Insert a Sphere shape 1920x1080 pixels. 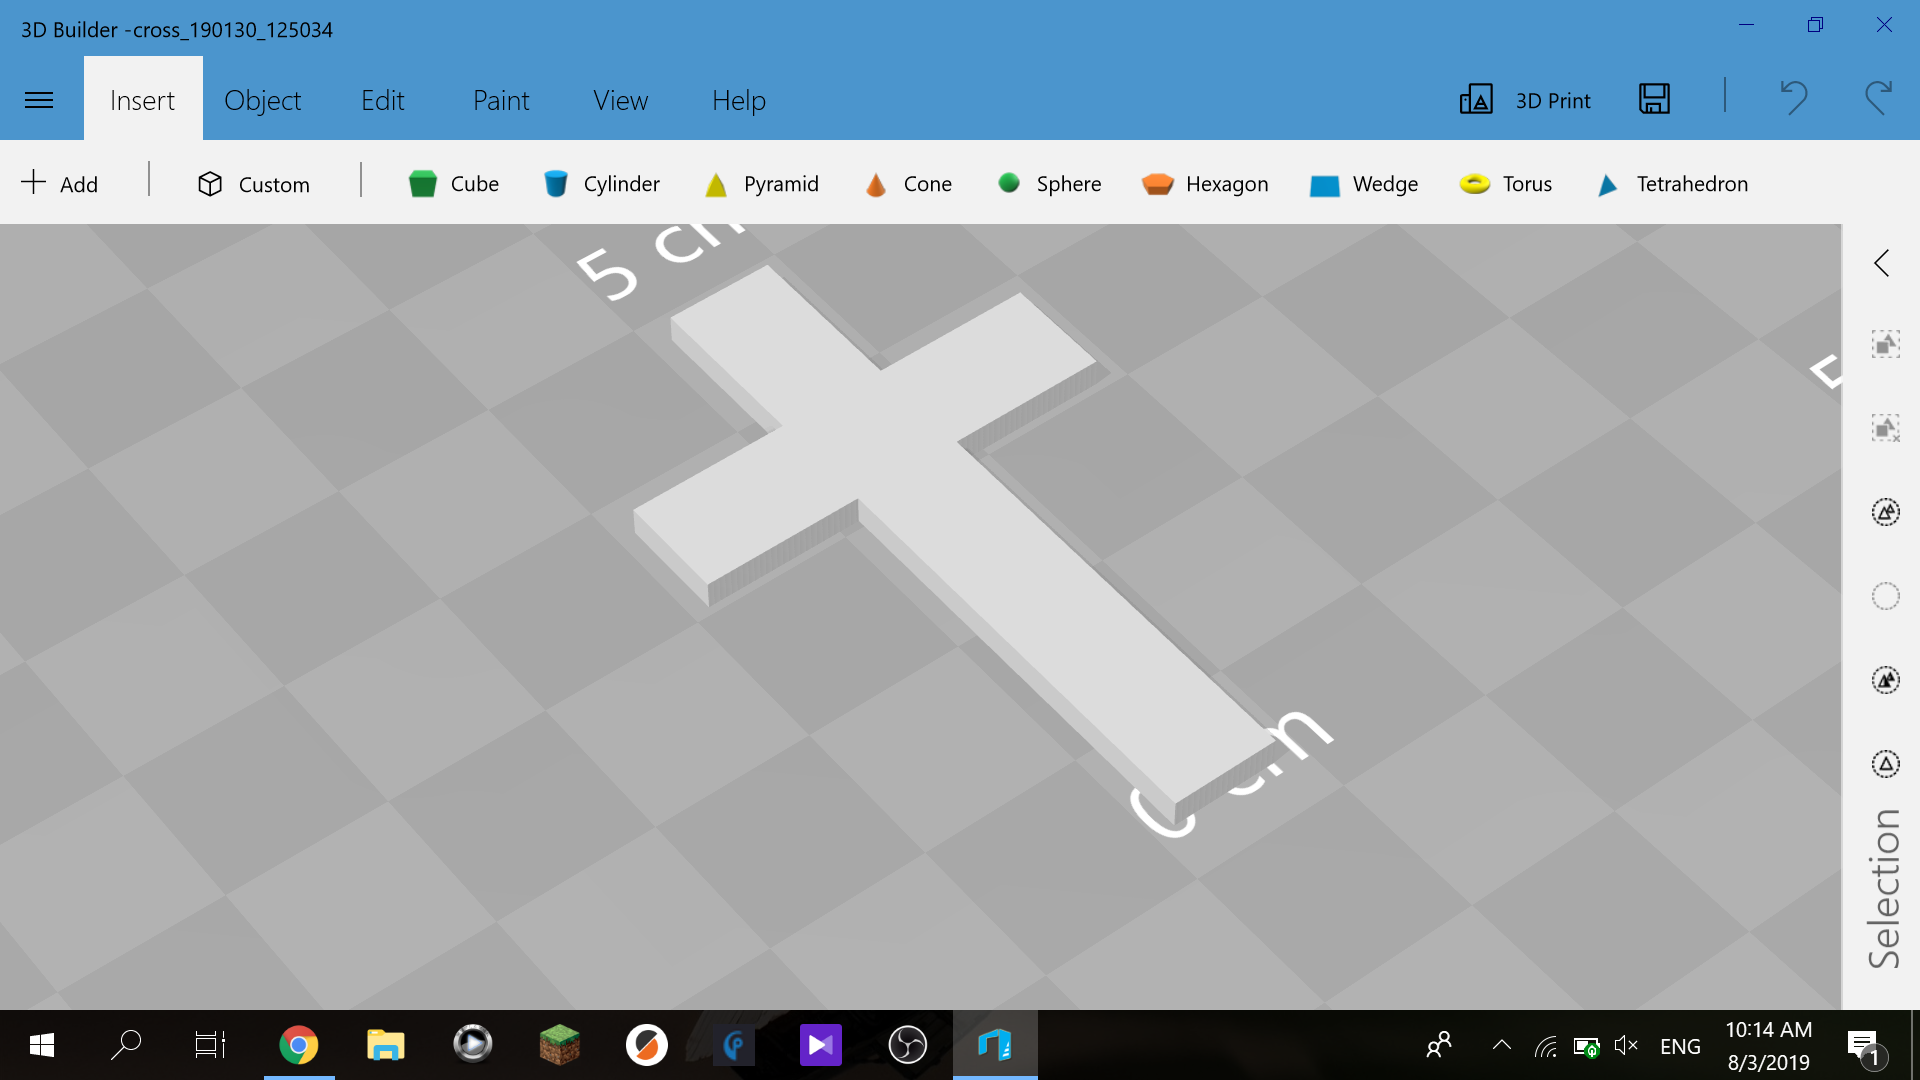pyautogui.click(x=1049, y=183)
